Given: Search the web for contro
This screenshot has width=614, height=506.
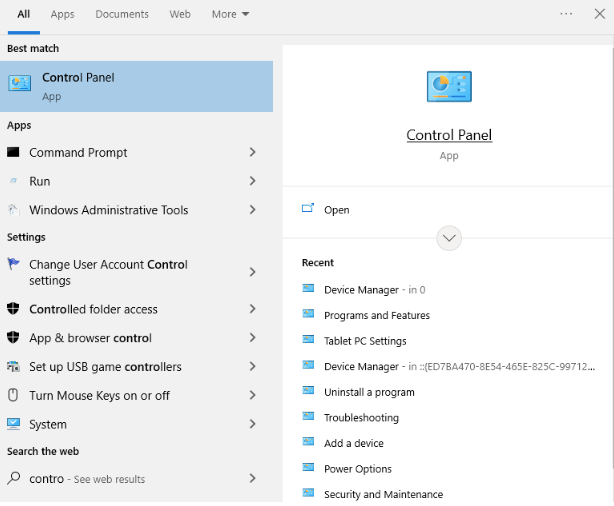Looking at the screenshot, I should (136, 479).
